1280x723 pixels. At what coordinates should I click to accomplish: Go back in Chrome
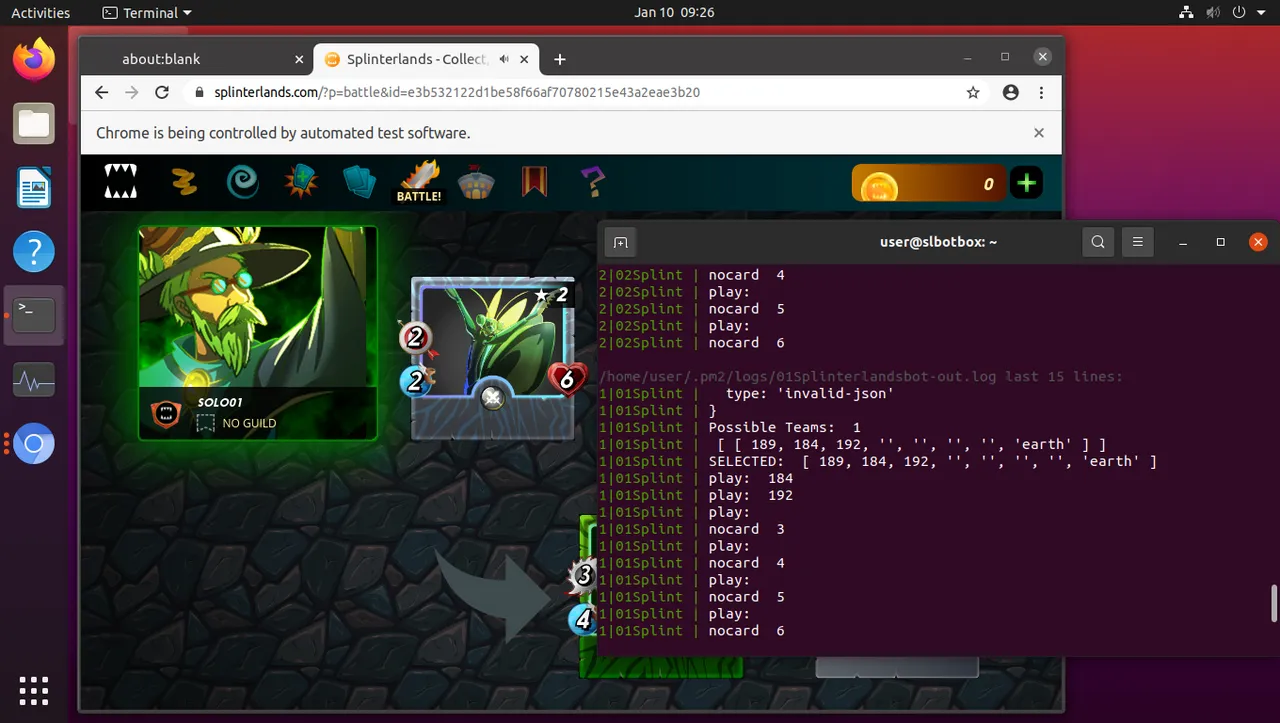pyautogui.click(x=101, y=92)
